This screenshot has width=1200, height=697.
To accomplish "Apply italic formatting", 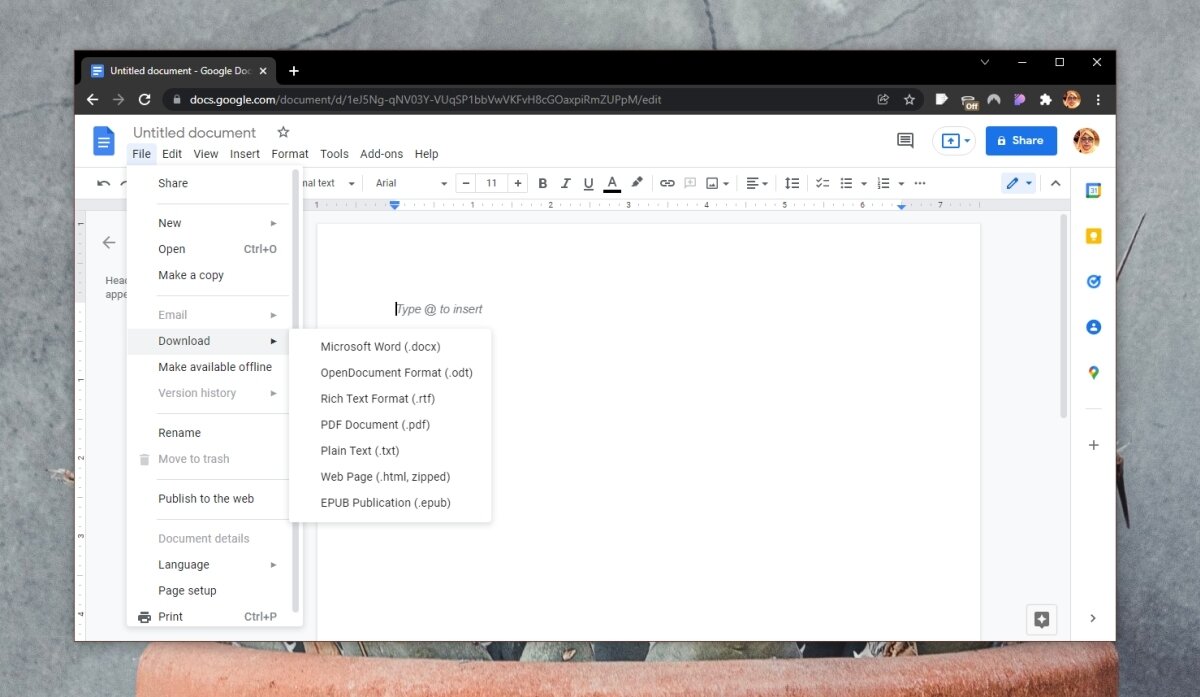I will click(566, 183).
